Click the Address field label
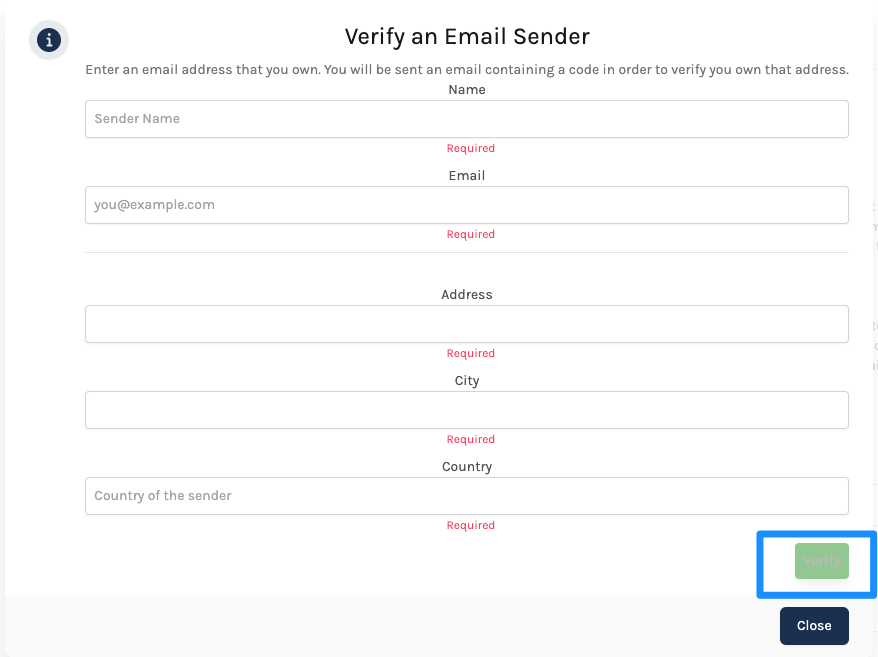This screenshot has width=878, height=657. tap(466, 295)
